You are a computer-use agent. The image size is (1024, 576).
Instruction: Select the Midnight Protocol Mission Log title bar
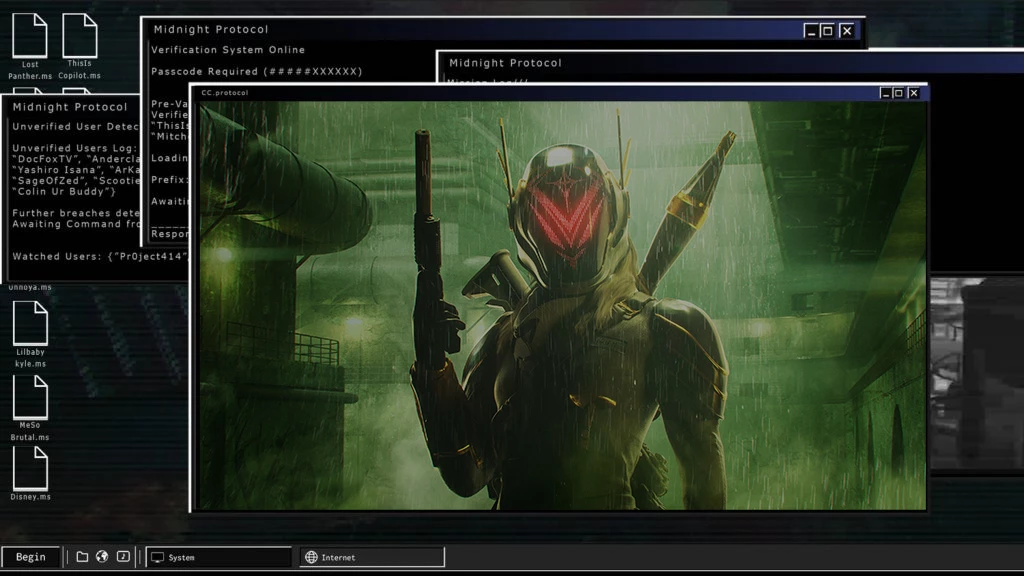730,63
